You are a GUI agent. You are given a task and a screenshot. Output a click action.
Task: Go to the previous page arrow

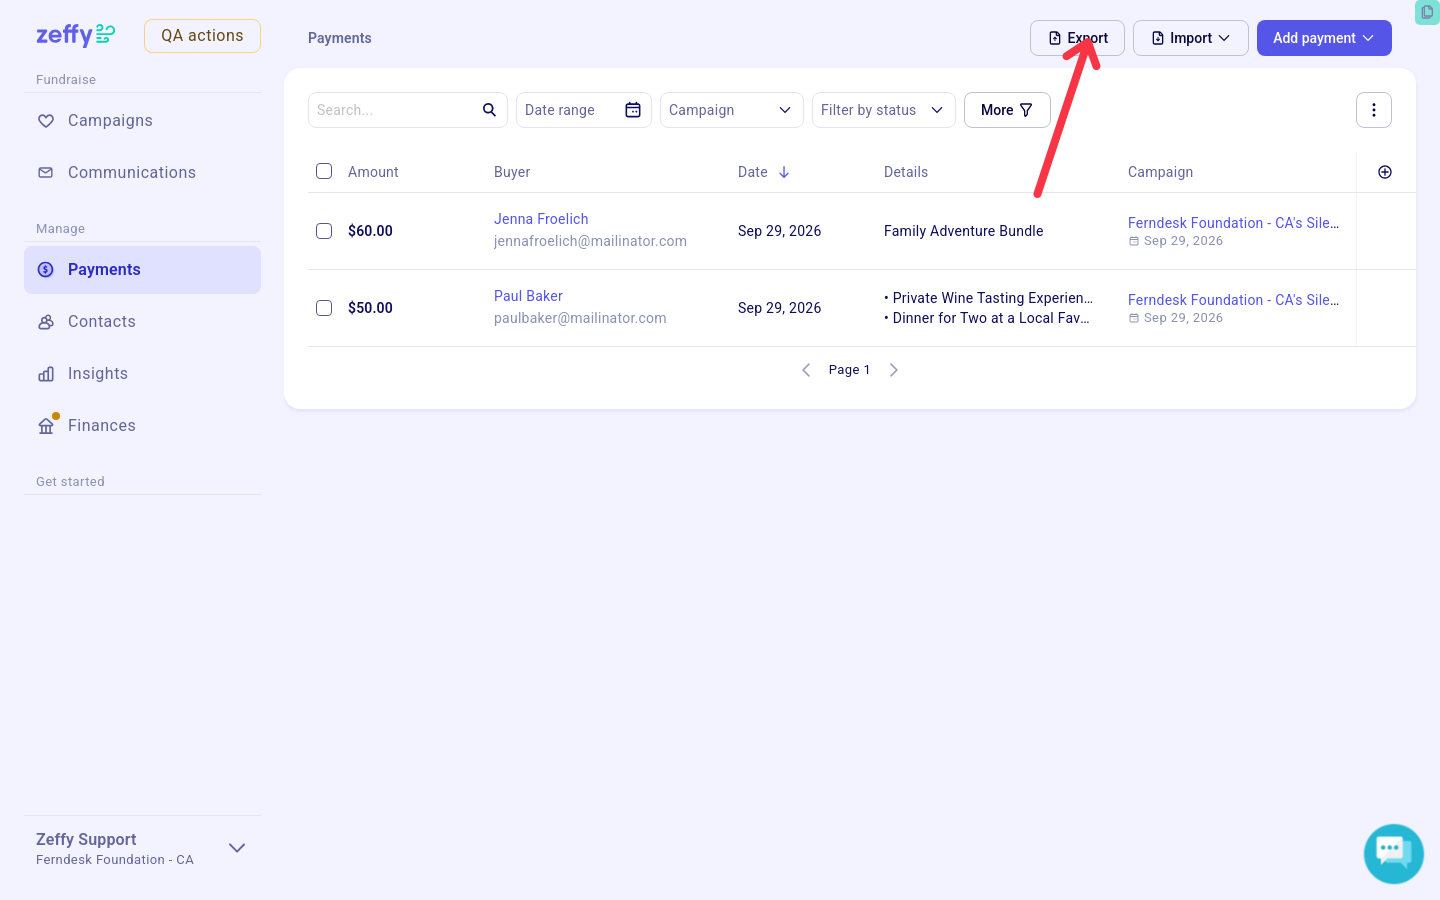point(806,370)
